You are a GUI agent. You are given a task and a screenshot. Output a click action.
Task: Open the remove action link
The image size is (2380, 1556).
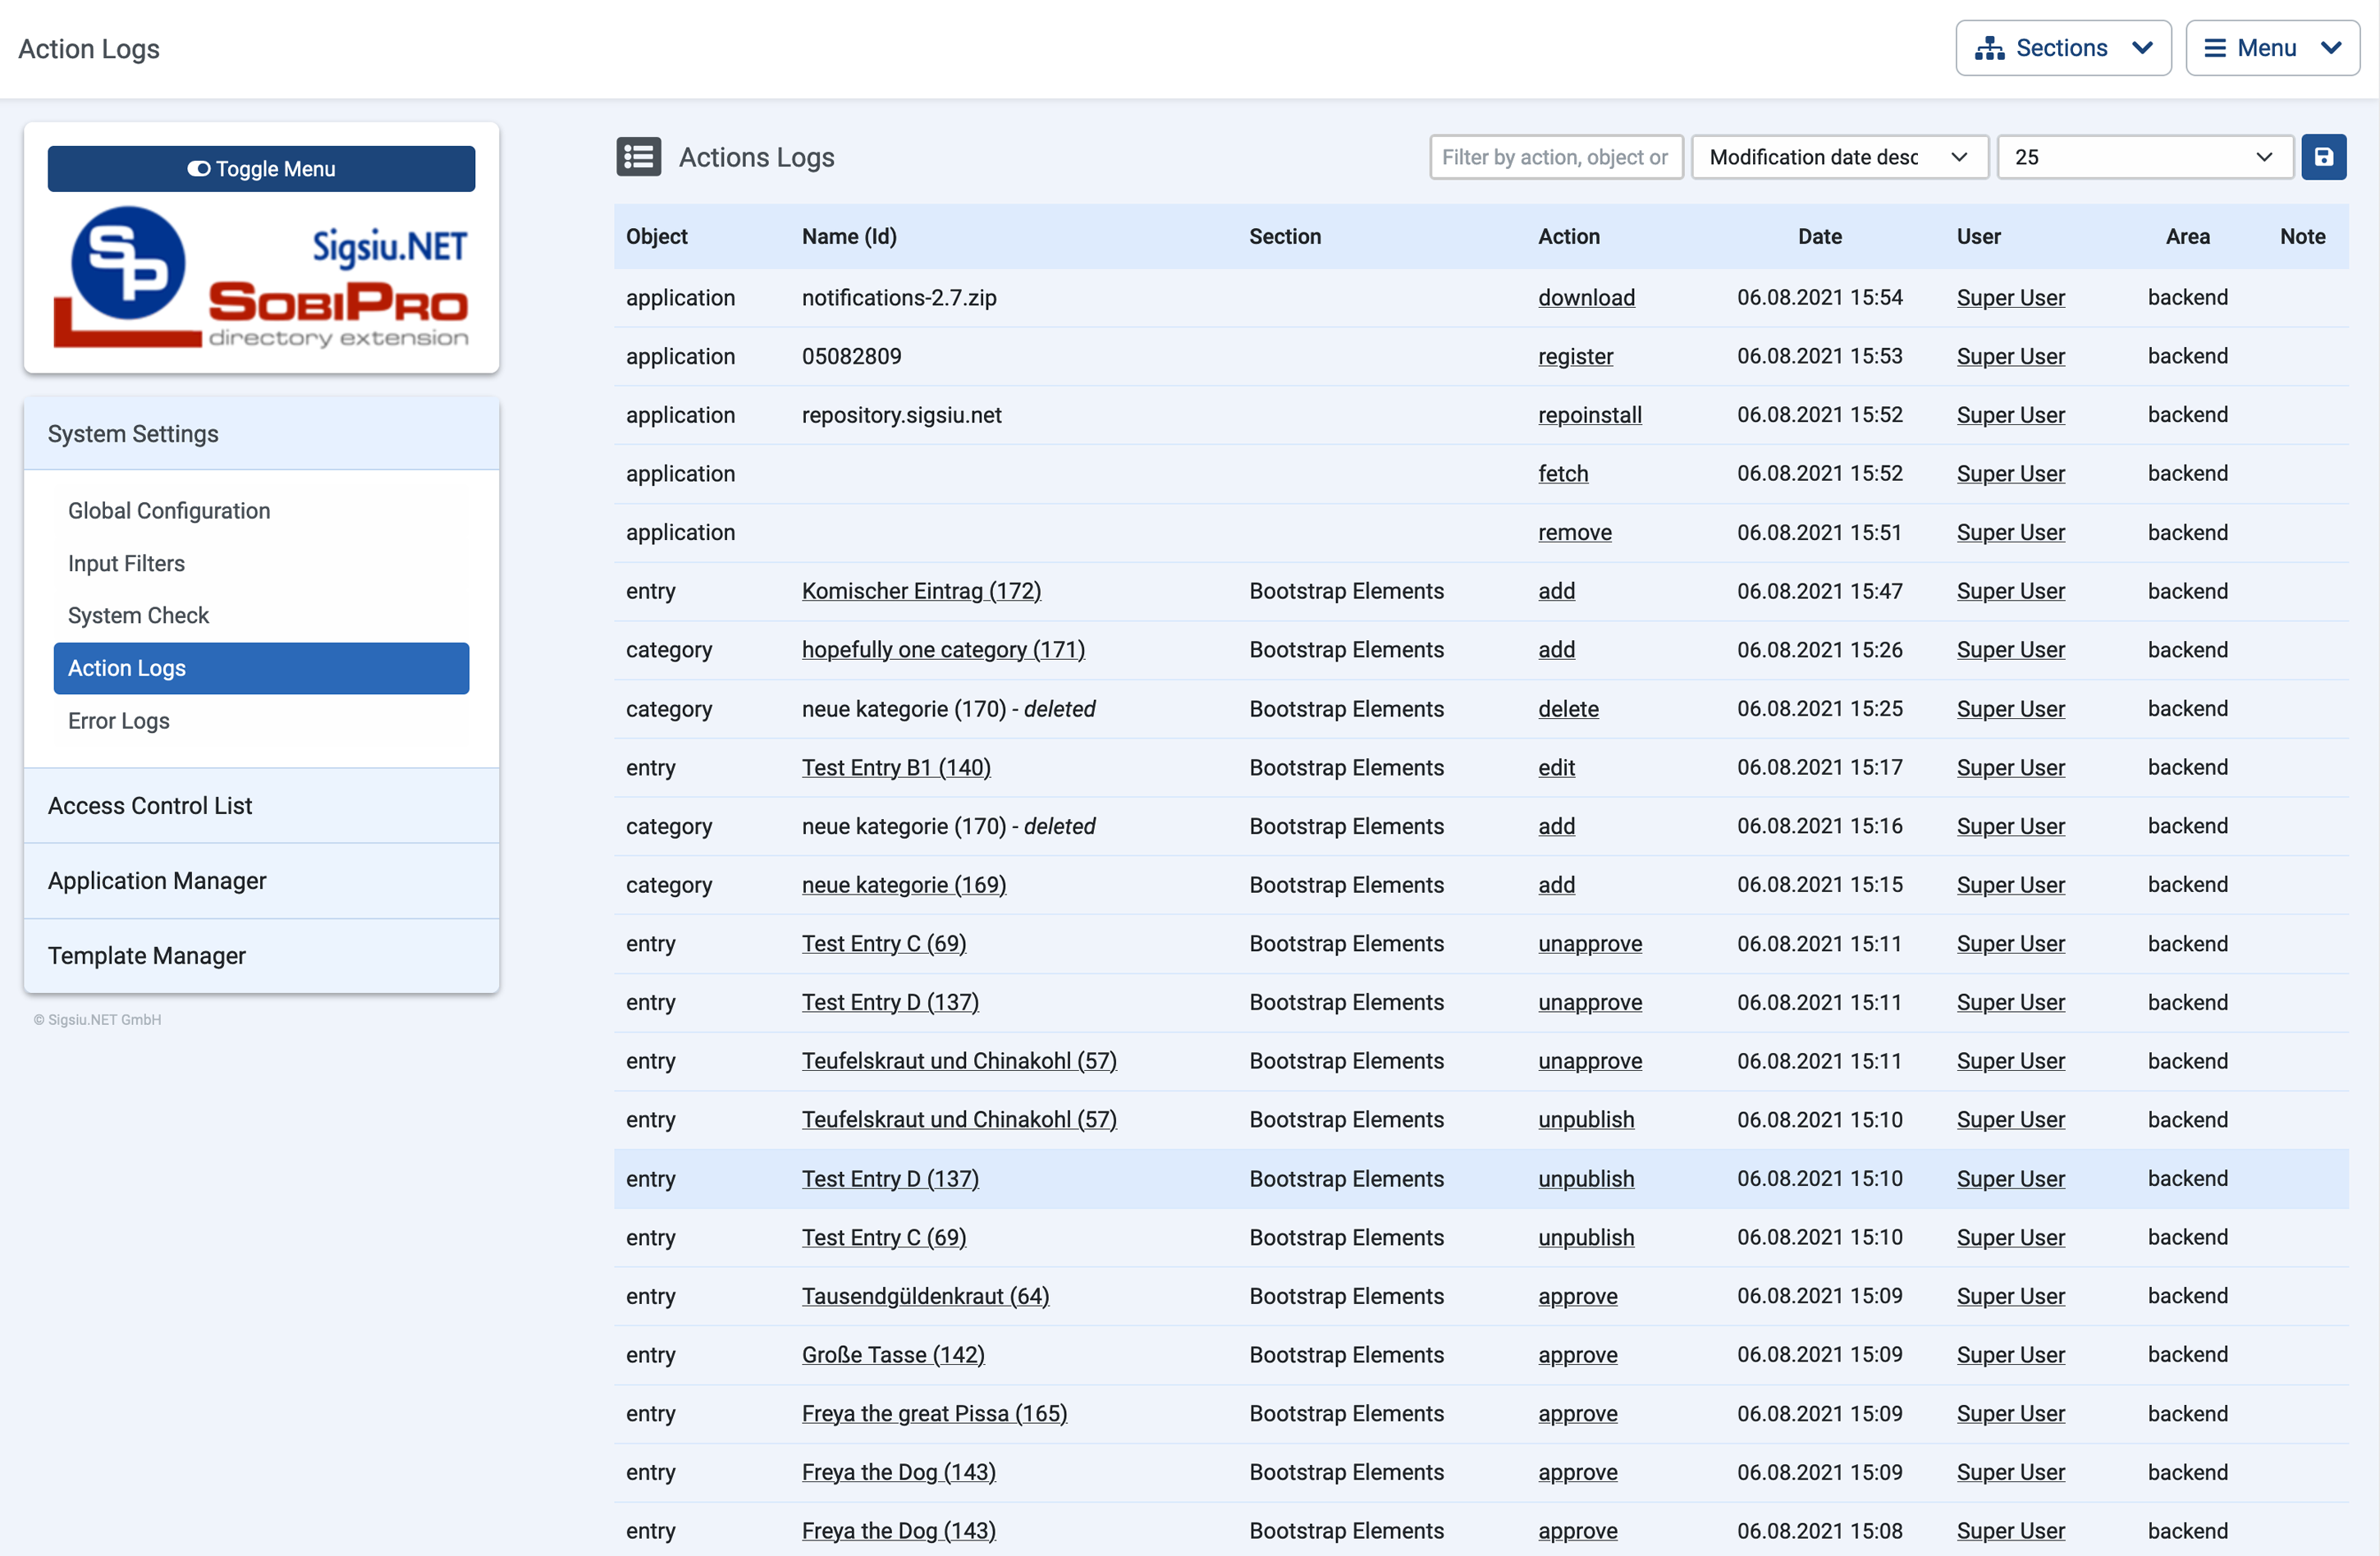pos(1574,533)
